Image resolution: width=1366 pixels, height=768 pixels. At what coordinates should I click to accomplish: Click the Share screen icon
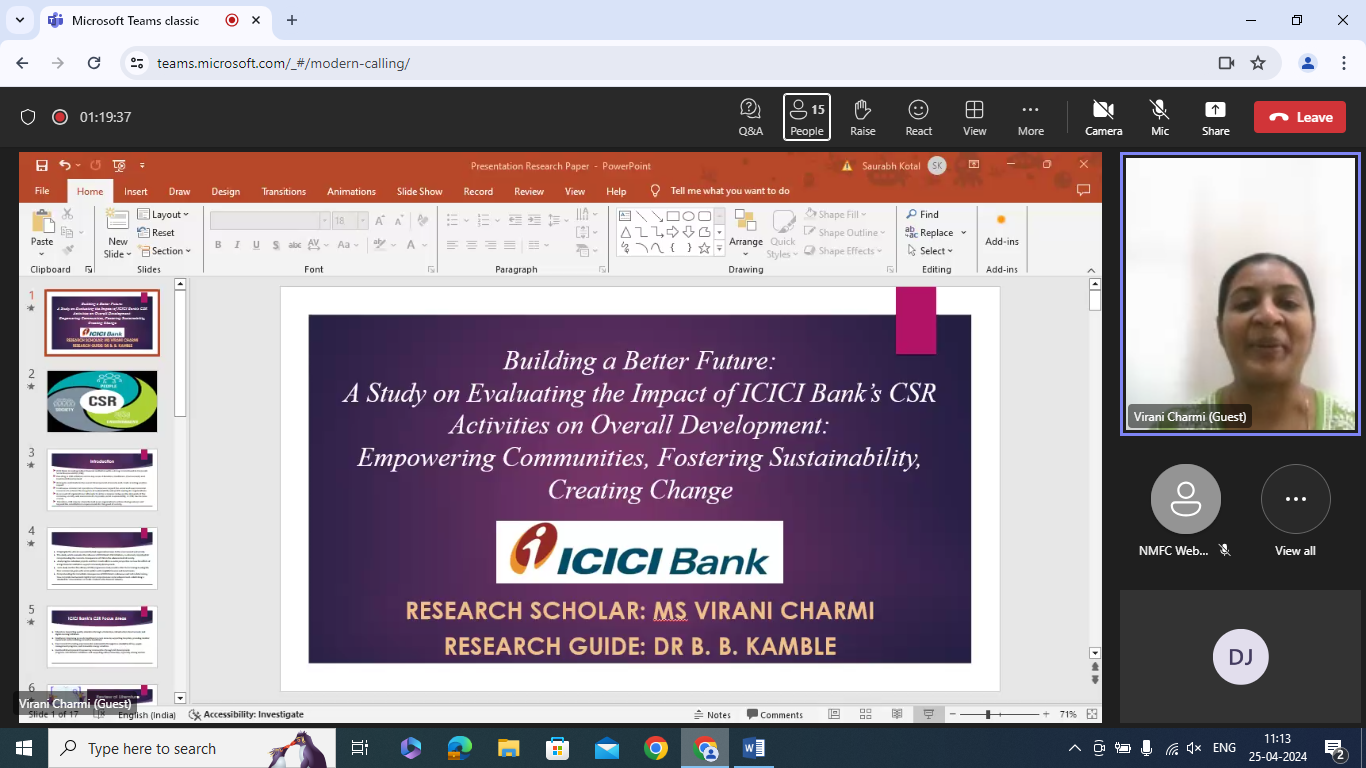[x=1215, y=117]
